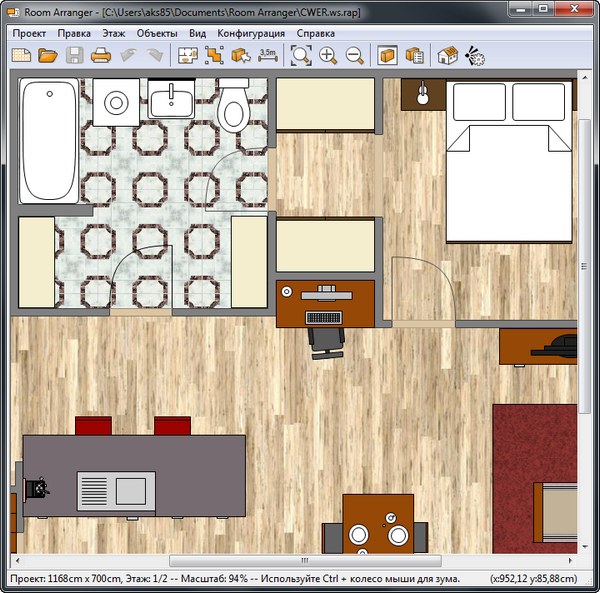
Task: Click the zoom-to-fit magnifier icon
Action: click(x=300, y=56)
